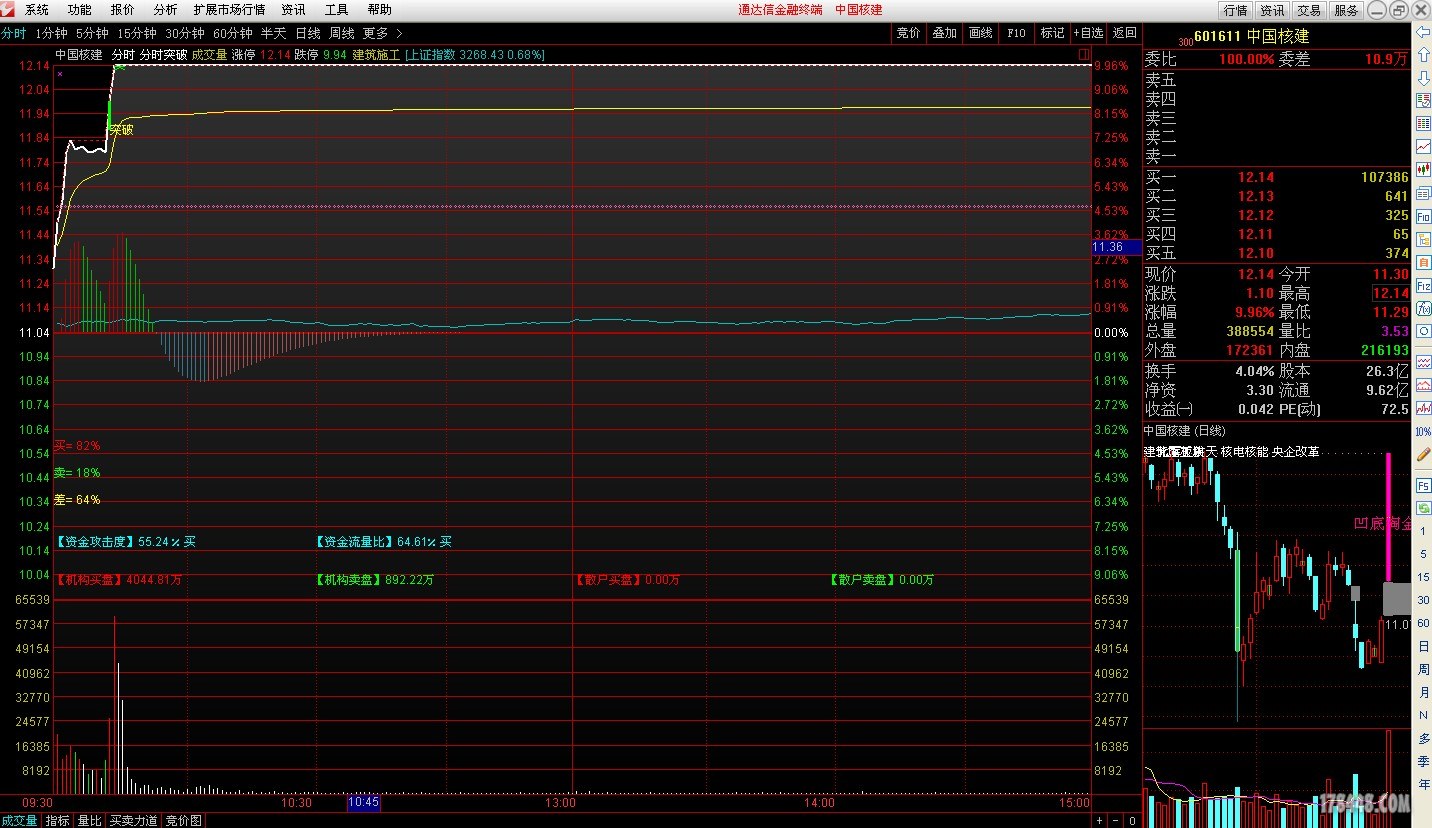Click the 画线 draw line button
The width and height of the screenshot is (1432, 828).
(x=980, y=33)
